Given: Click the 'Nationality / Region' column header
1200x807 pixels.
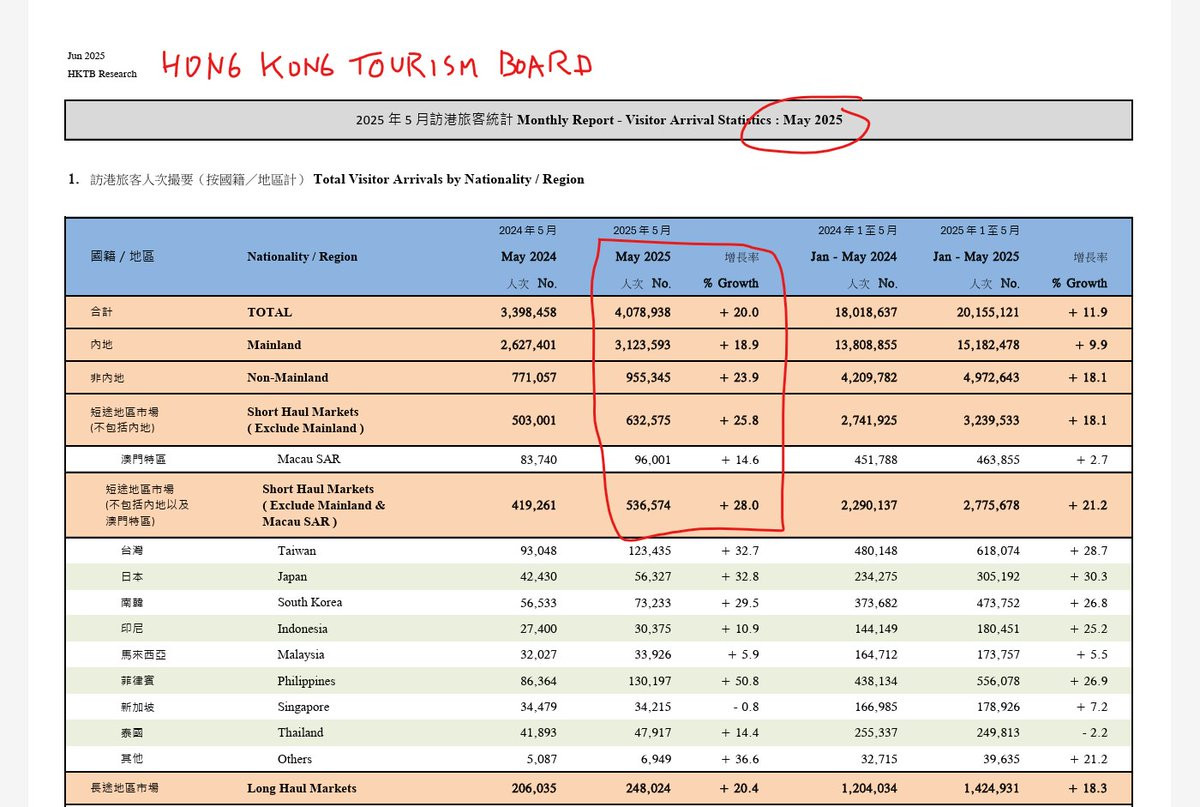Looking at the screenshot, I should [302, 257].
